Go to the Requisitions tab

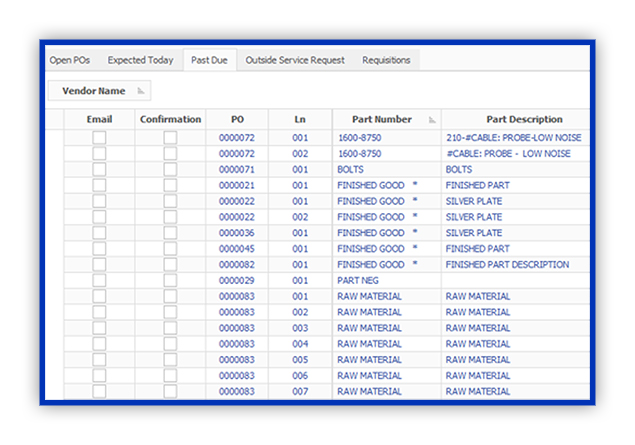point(386,60)
